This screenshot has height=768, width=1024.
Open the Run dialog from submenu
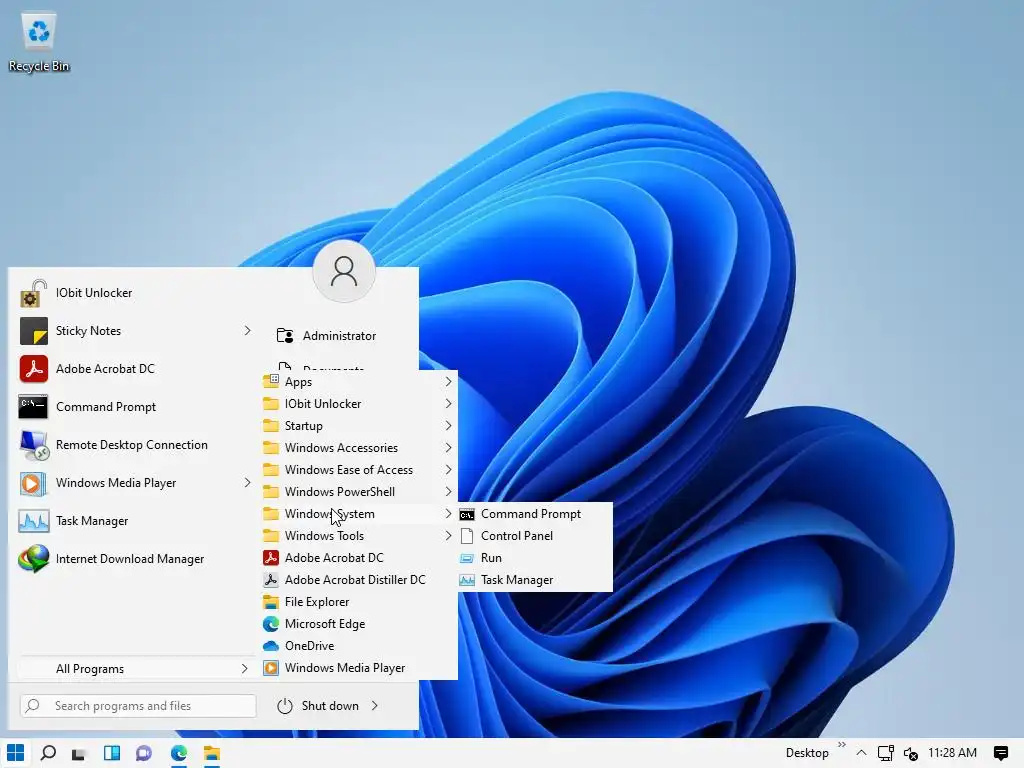tap(536, 558)
